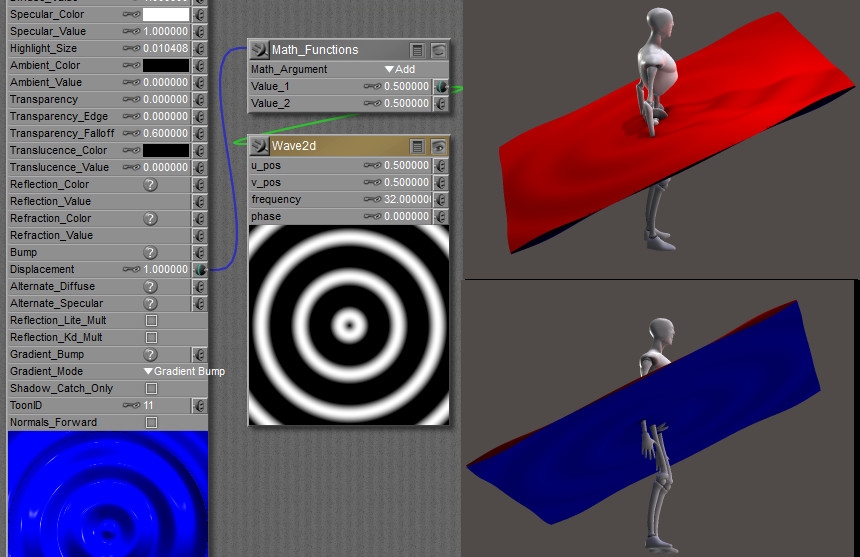Click the Alternate_Specular question mark button
860x557 pixels.
pyautogui.click(x=150, y=304)
